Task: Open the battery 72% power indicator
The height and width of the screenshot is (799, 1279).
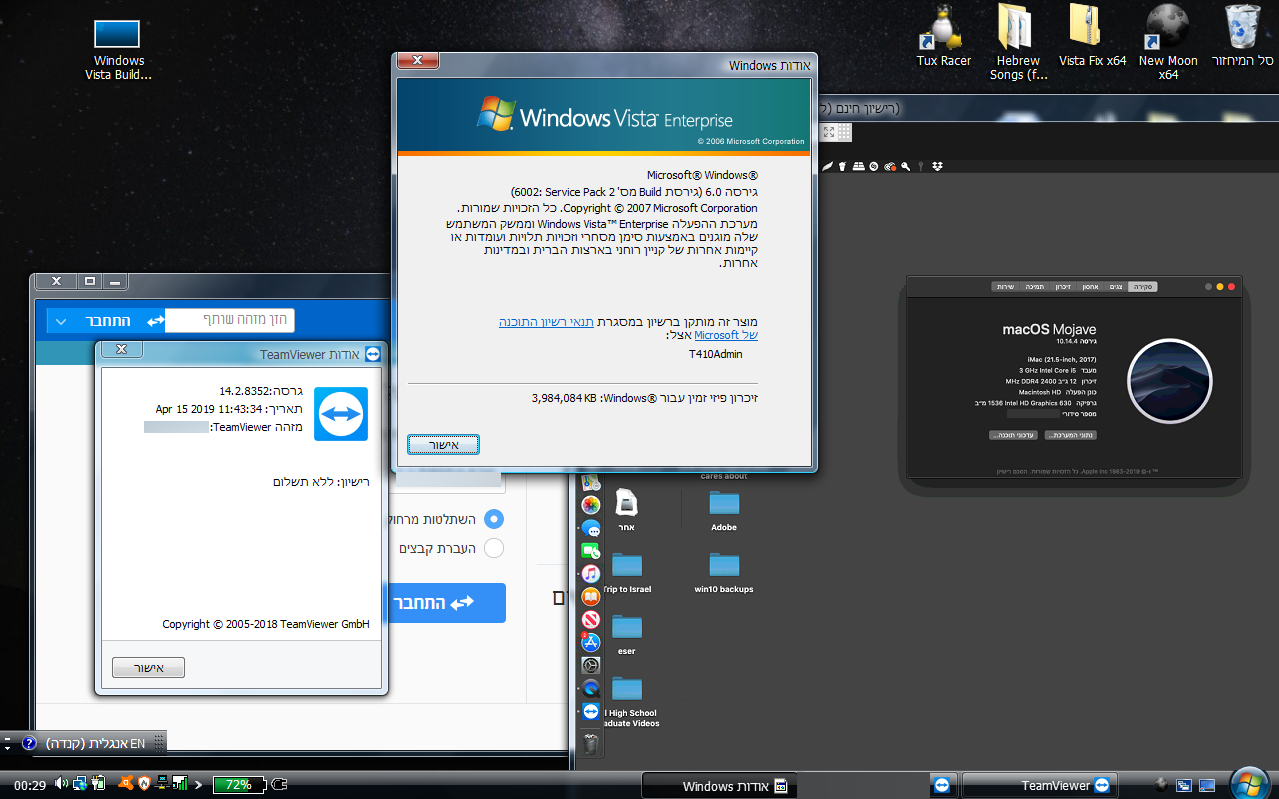Action: point(240,785)
